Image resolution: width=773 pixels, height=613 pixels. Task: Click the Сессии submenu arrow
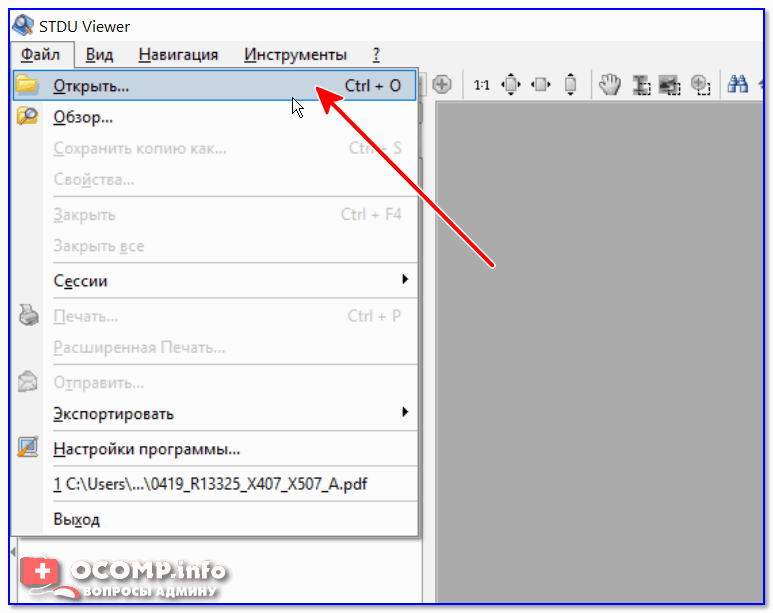405,279
